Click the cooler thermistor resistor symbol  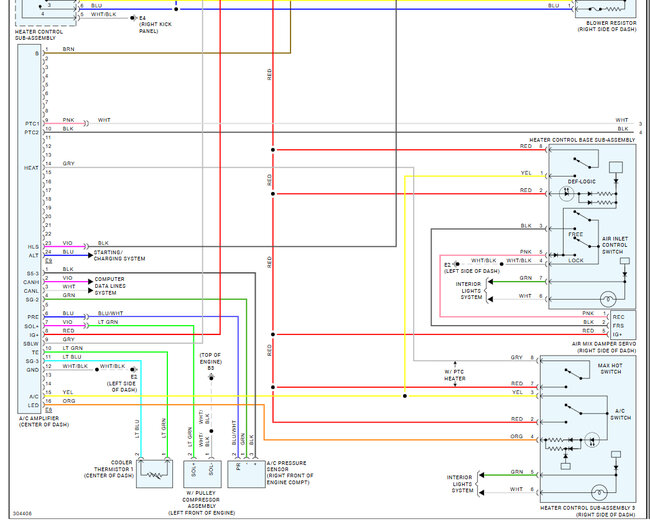pyautogui.click(x=154, y=475)
